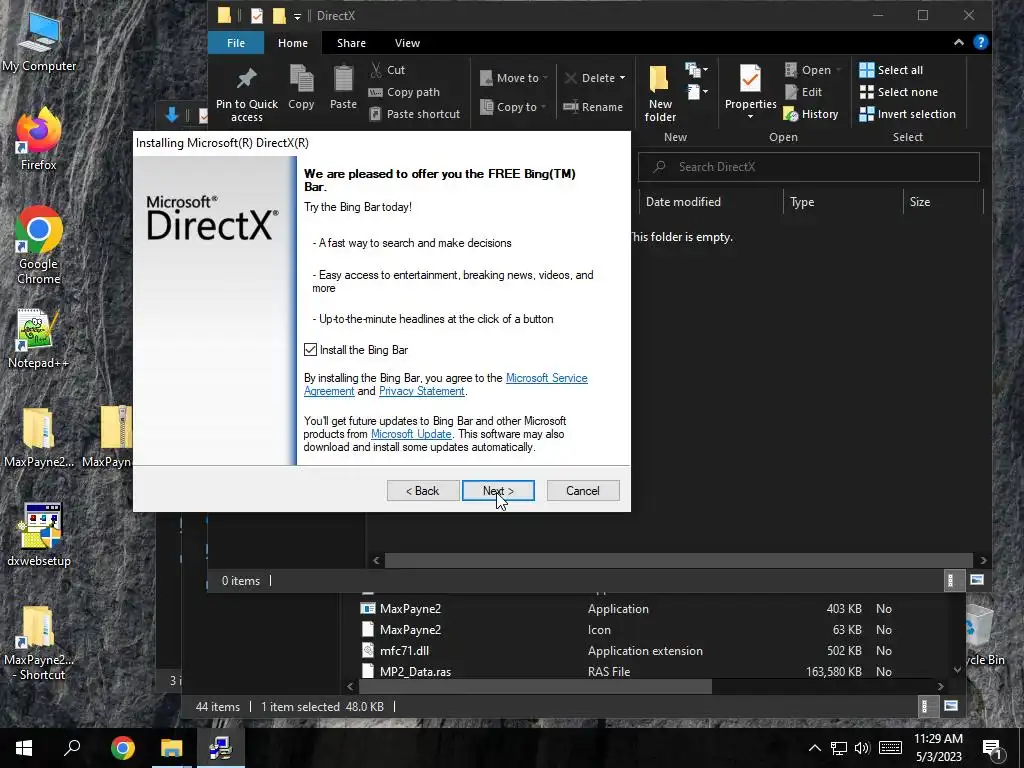The image size is (1024, 768).
Task: Click Pin to Quick access icon
Action: point(246,93)
